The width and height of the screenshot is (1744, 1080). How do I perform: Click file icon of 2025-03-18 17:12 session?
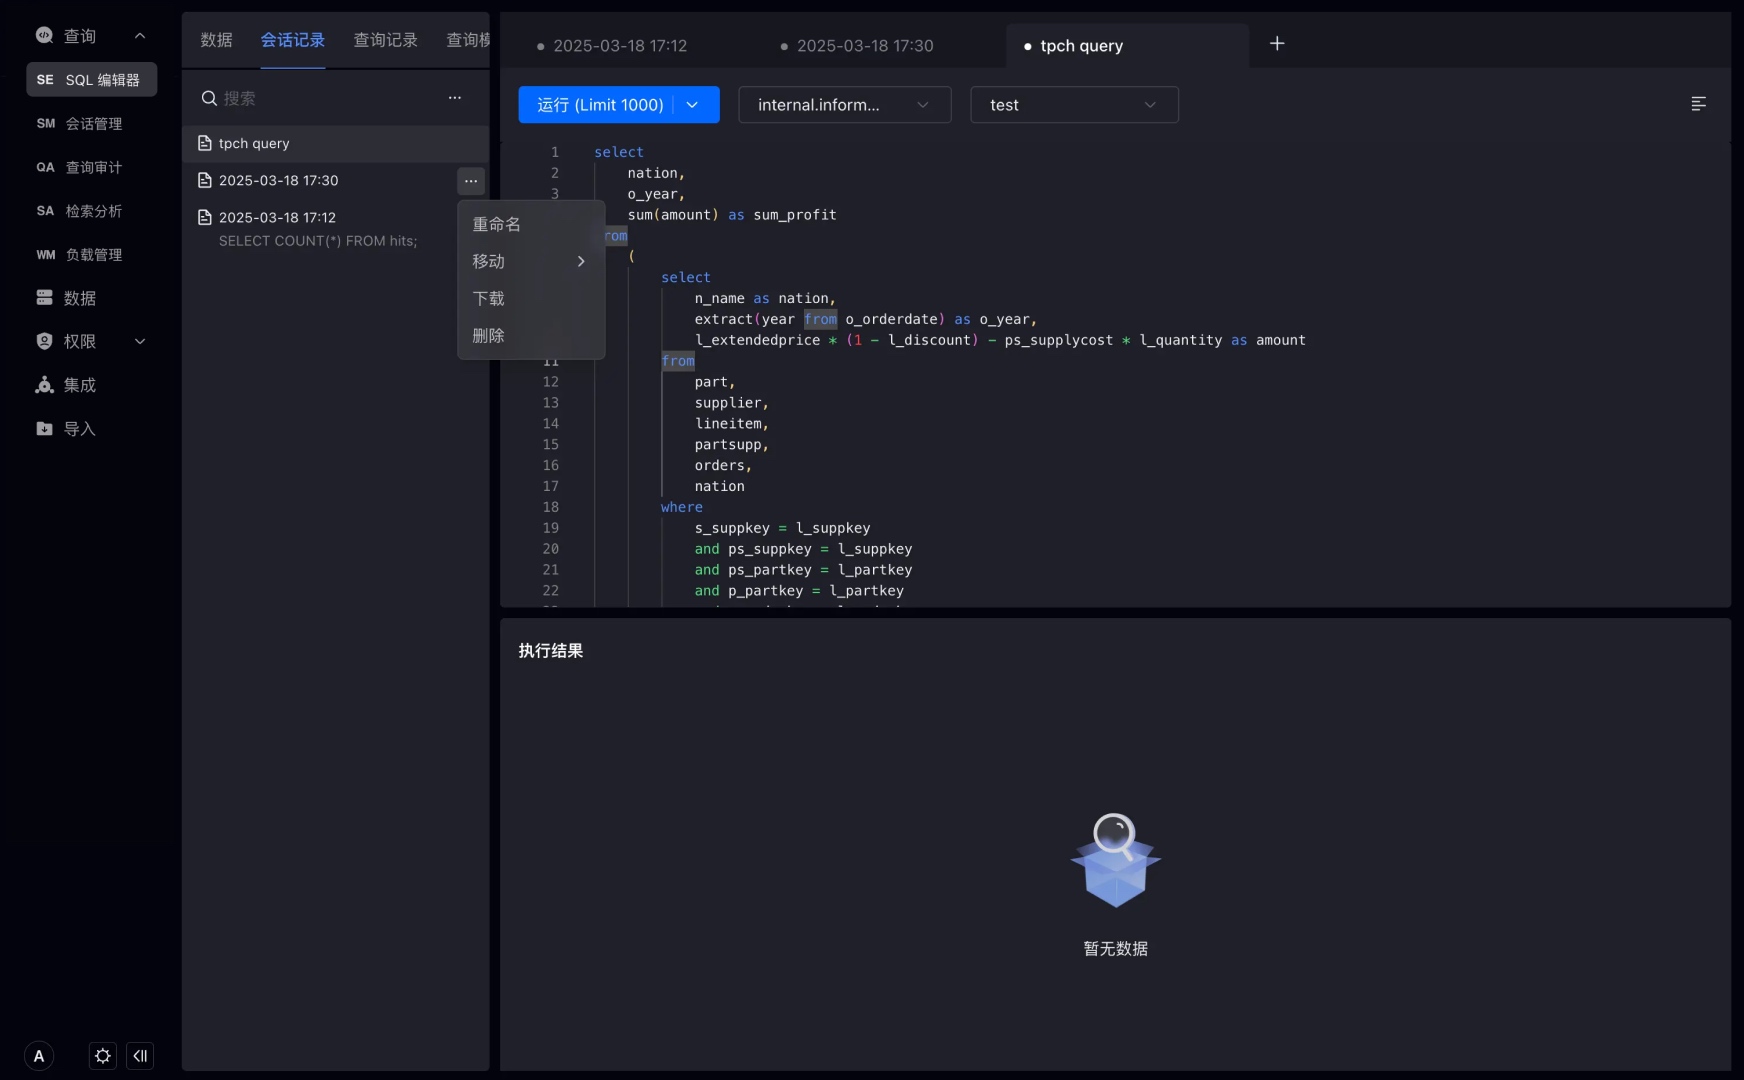click(205, 218)
